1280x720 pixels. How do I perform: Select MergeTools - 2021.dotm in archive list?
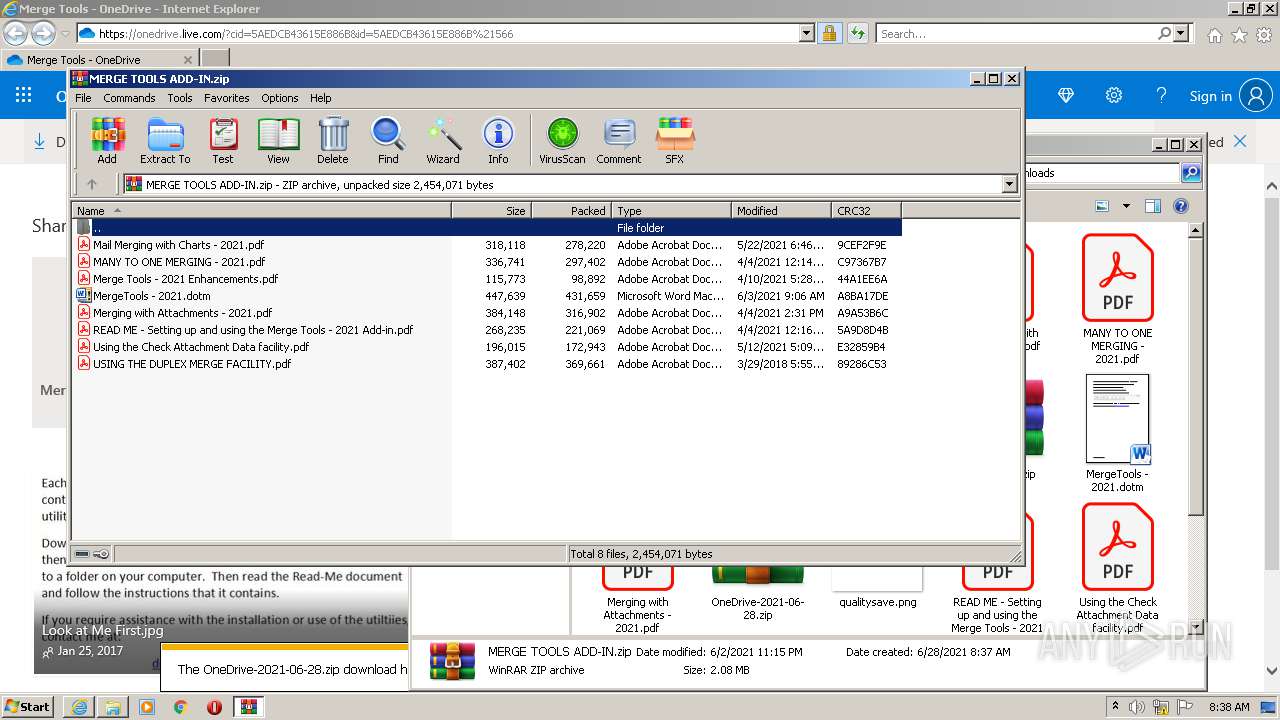tap(488, 296)
